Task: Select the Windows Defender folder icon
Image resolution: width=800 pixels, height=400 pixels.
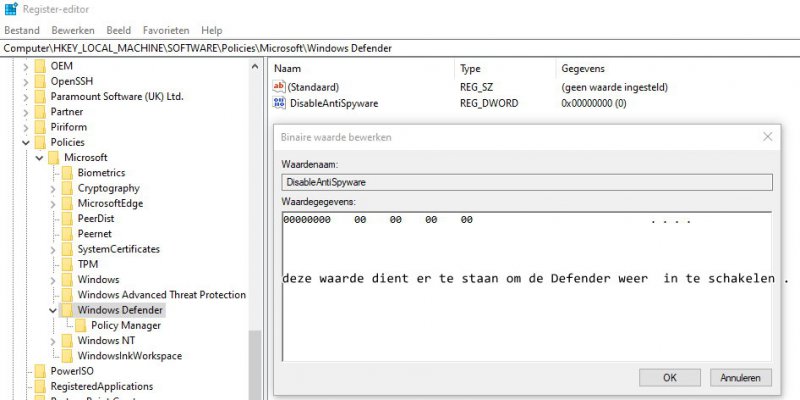Action: click(x=67, y=310)
